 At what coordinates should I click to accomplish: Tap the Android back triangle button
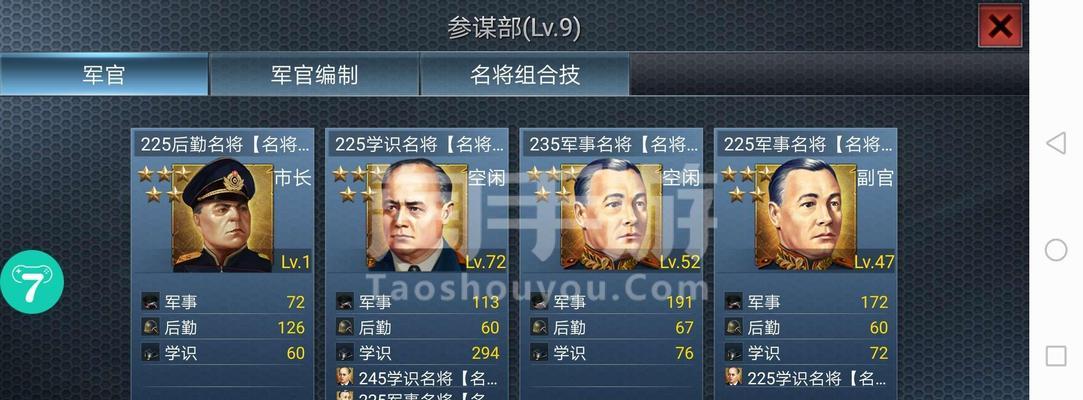click(x=1055, y=143)
